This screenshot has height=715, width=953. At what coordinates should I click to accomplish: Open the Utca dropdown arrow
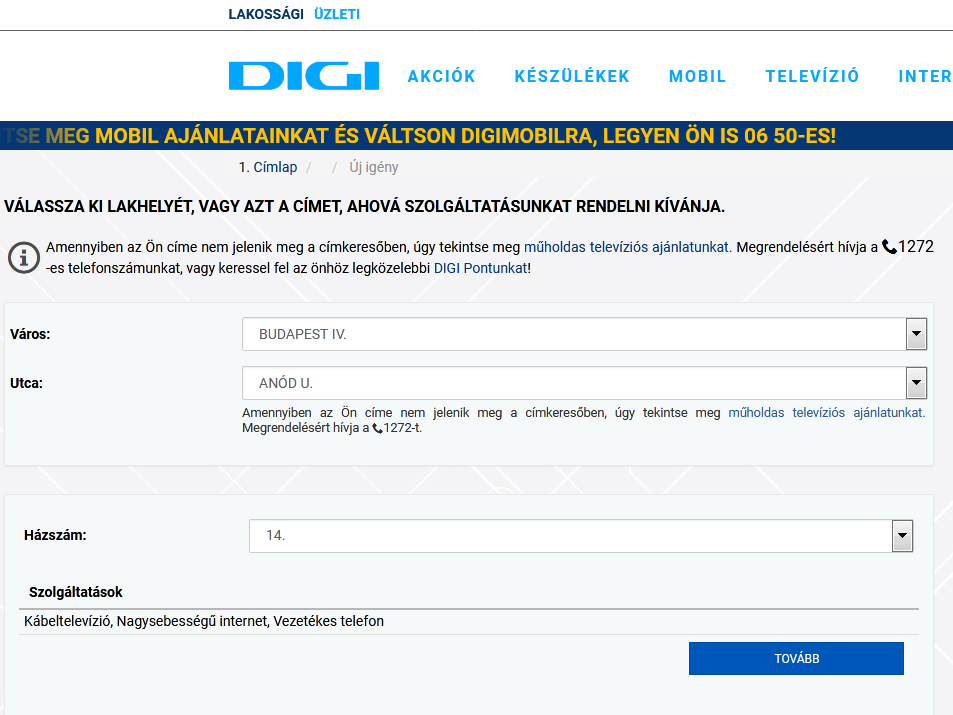click(916, 383)
